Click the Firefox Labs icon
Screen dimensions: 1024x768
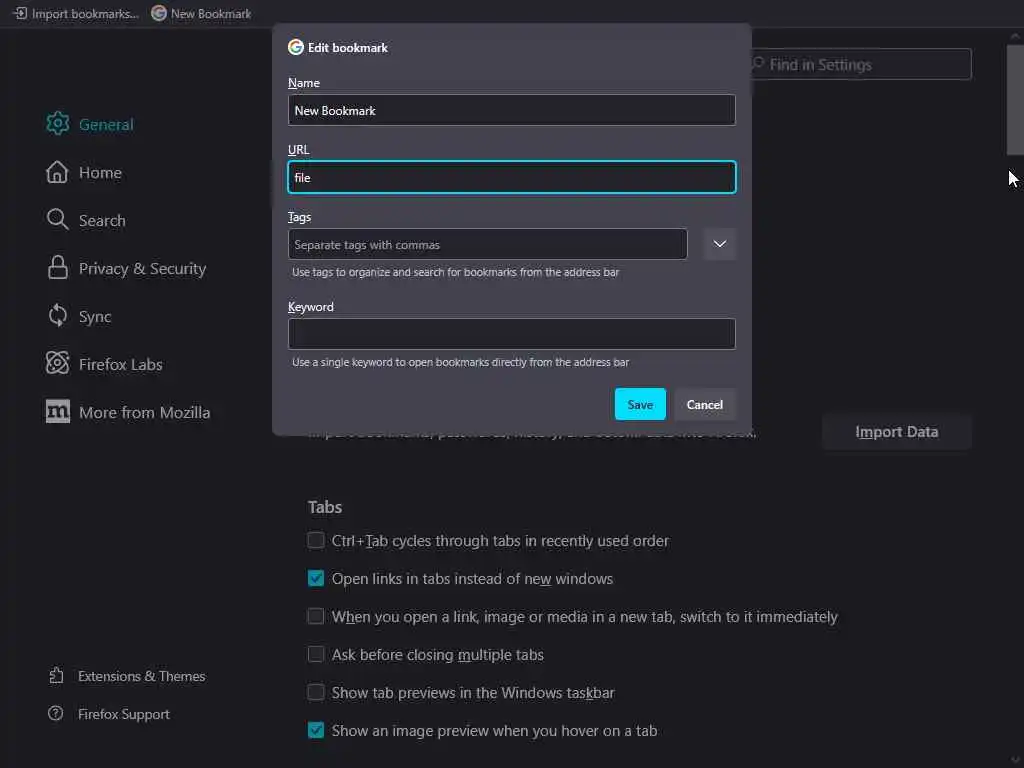click(58, 364)
